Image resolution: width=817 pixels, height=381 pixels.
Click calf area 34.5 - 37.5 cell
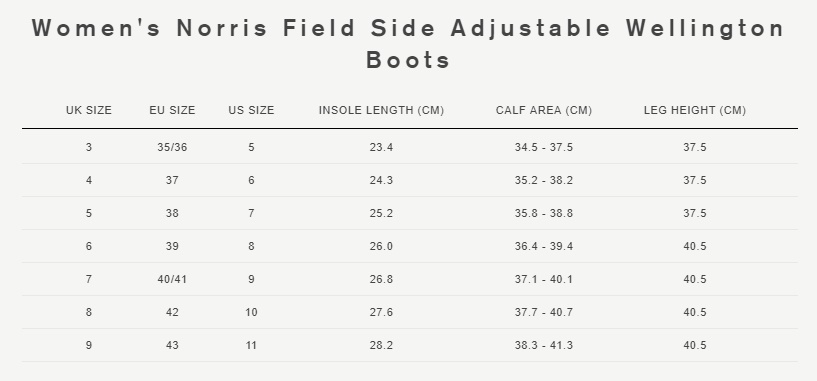tap(544, 148)
